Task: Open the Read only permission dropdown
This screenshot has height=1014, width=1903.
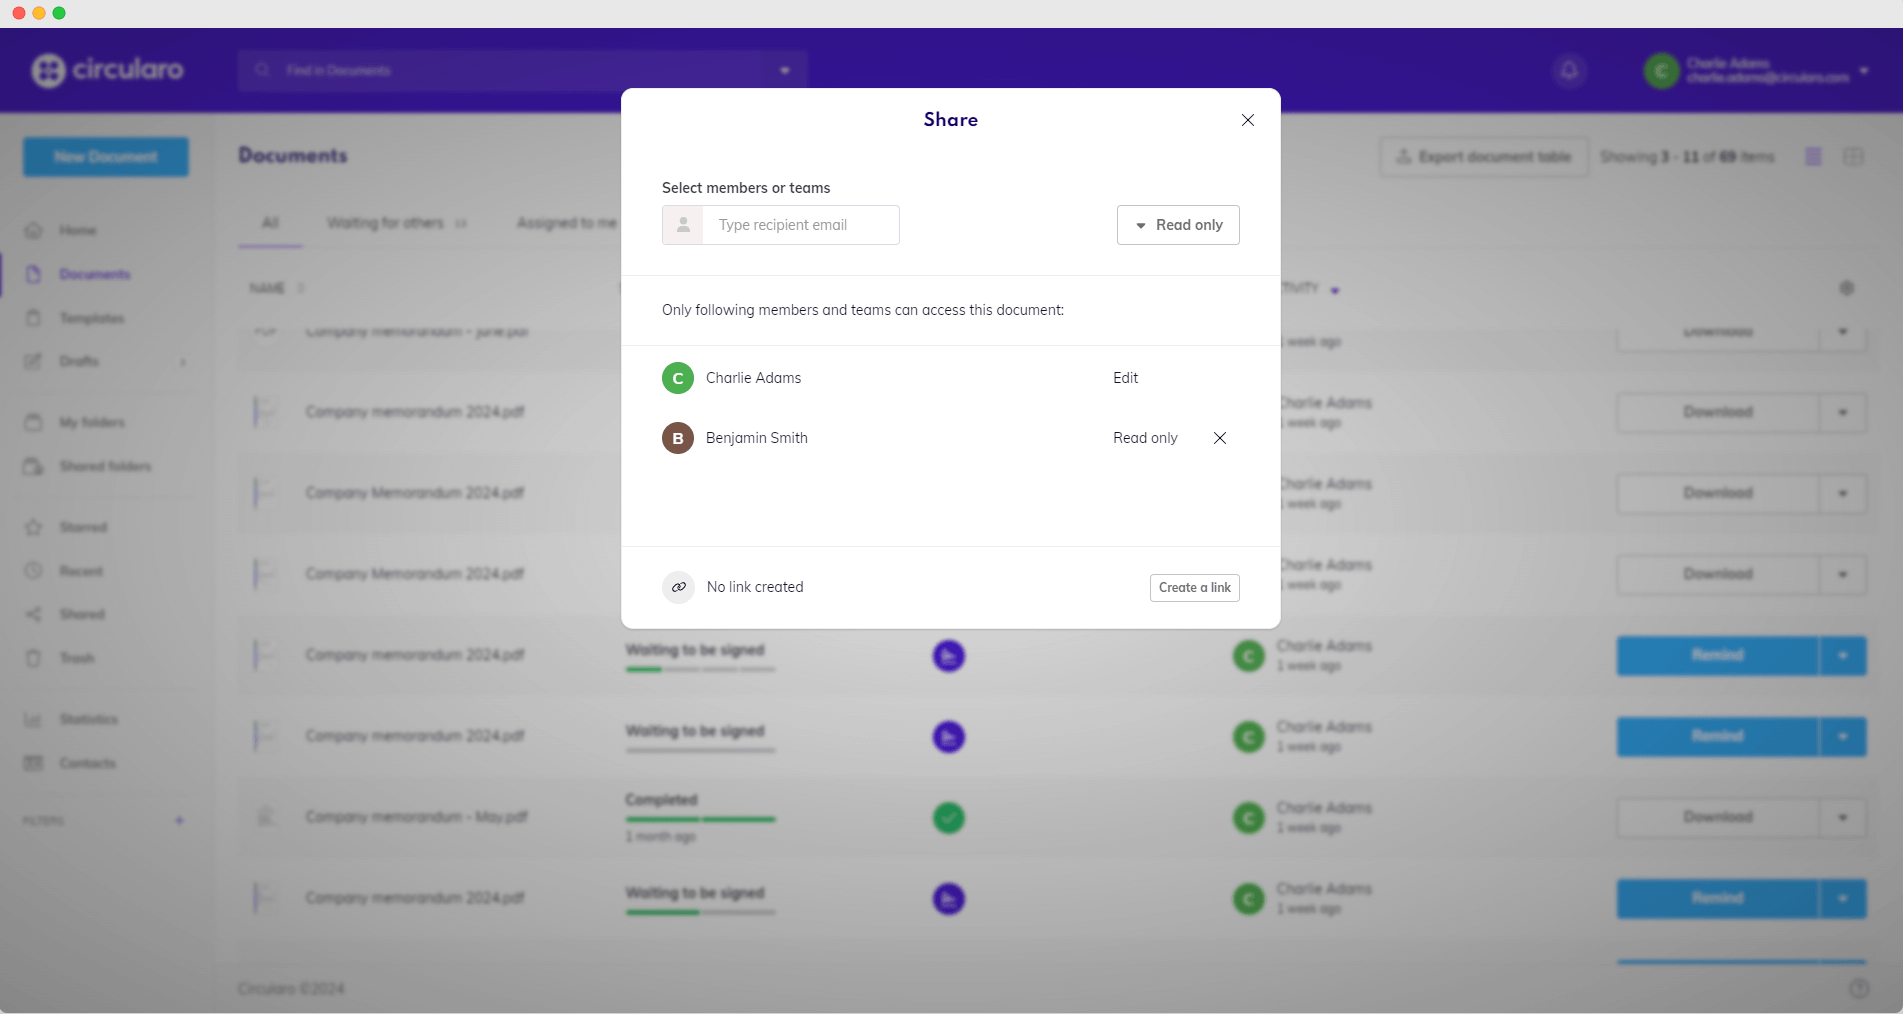Action: tap(1178, 225)
